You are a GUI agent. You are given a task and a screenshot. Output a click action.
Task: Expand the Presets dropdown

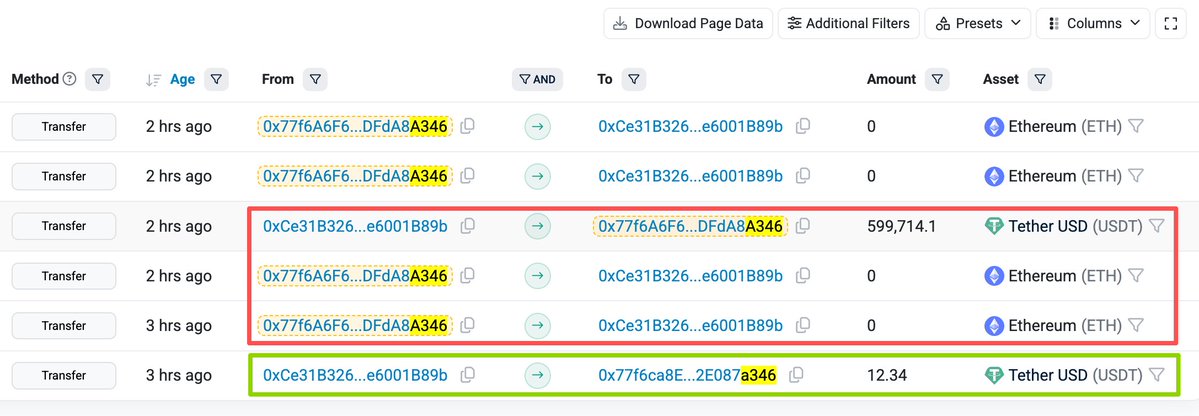978,23
